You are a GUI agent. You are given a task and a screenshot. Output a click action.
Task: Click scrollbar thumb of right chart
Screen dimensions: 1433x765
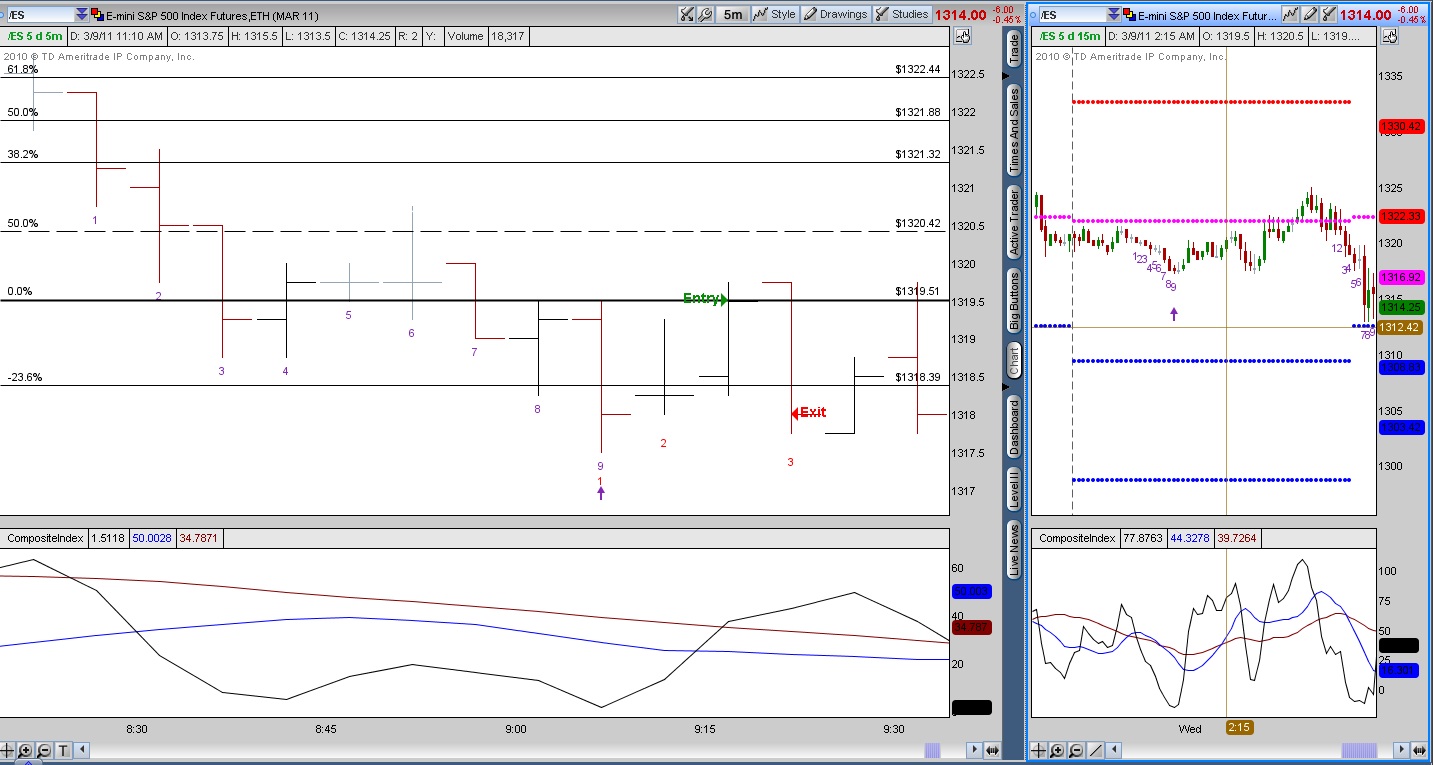1359,749
